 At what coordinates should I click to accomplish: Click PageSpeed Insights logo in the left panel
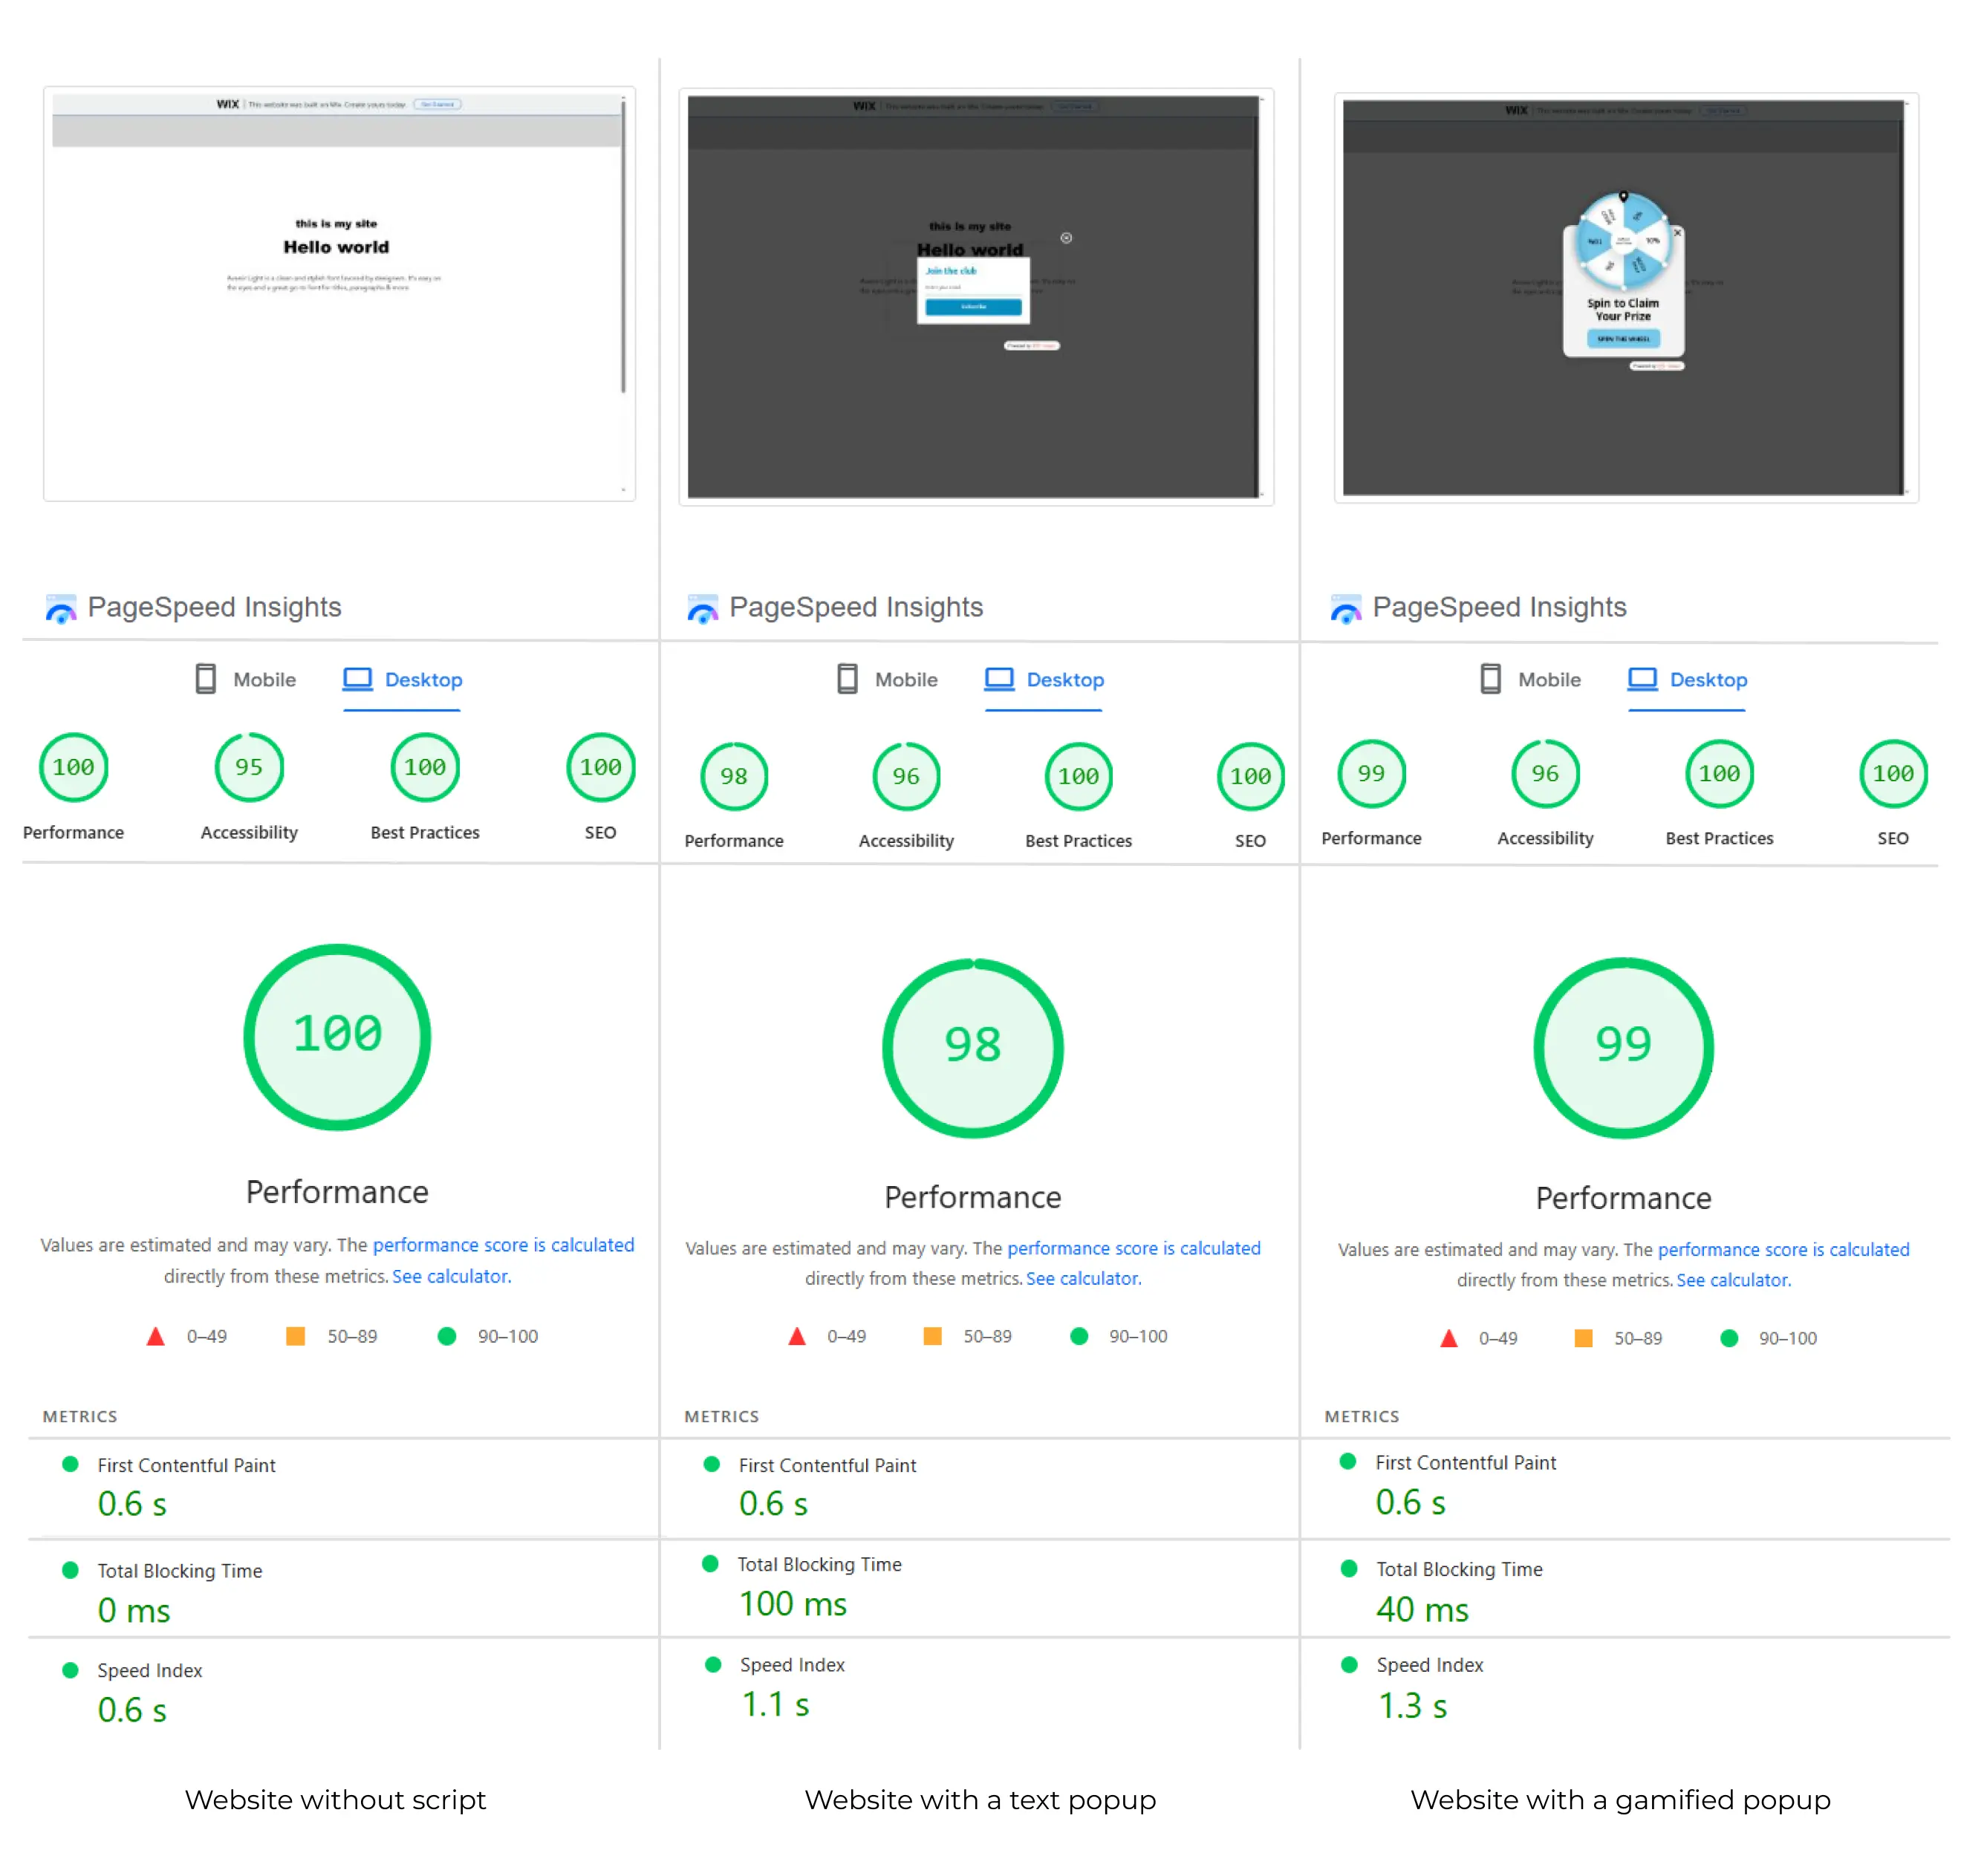pyautogui.click(x=61, y=608)
